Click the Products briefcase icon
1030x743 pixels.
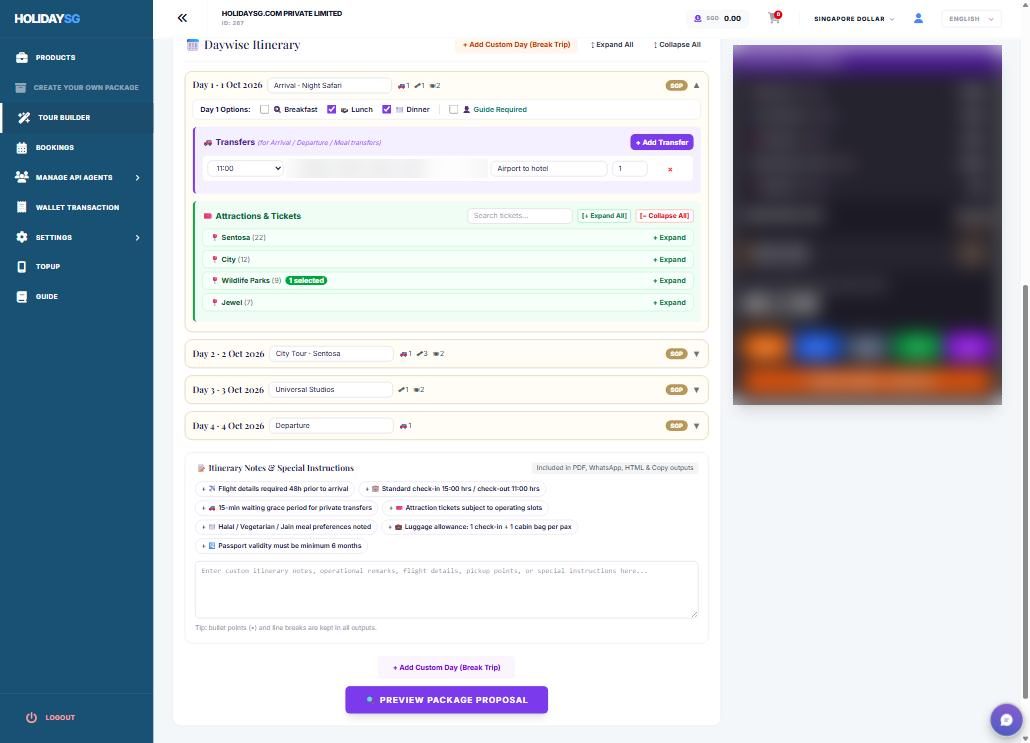tap(22, 57)
